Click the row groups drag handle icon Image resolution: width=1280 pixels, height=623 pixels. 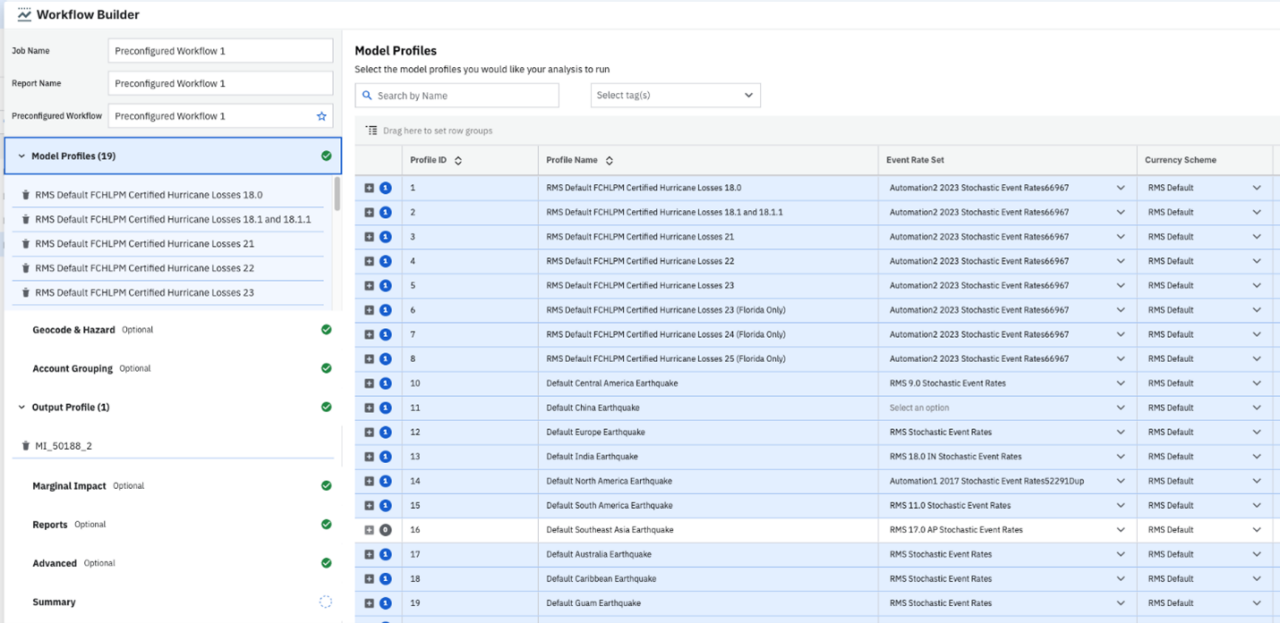coord(372,131)
